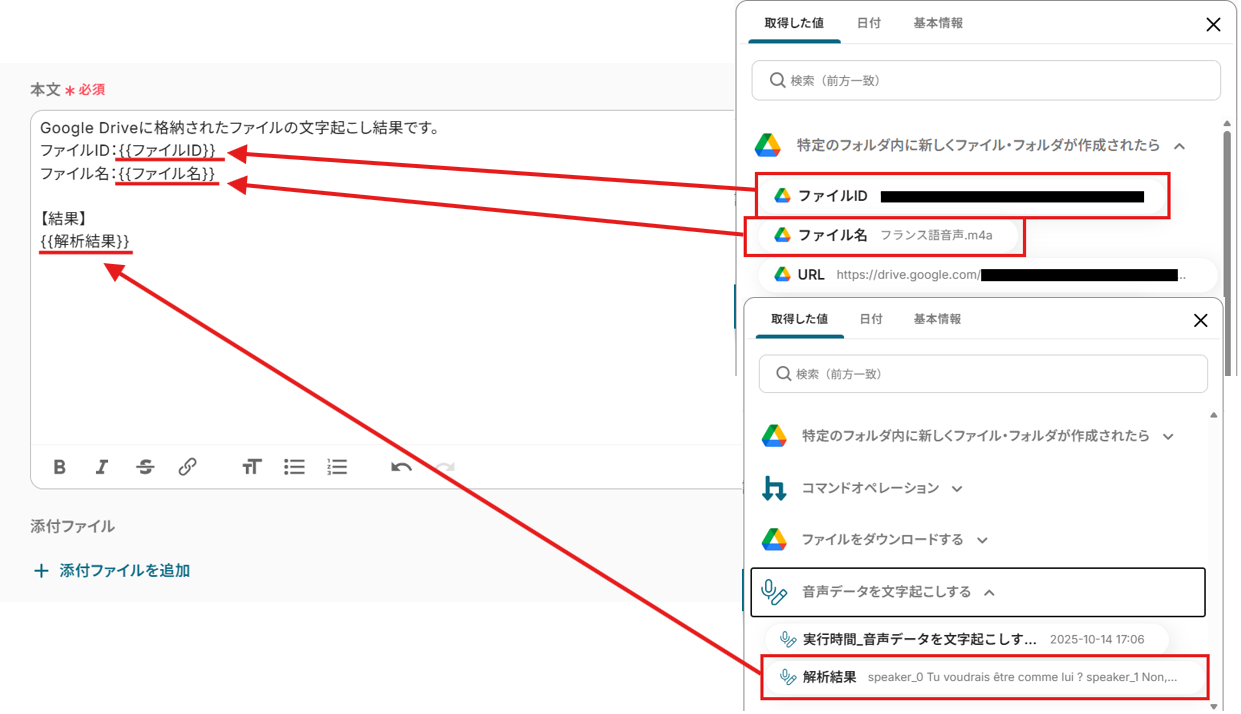
Task: Click the upper value list's vertical scrollbar
Action: pyautogui.click(x=1227, y=200)
